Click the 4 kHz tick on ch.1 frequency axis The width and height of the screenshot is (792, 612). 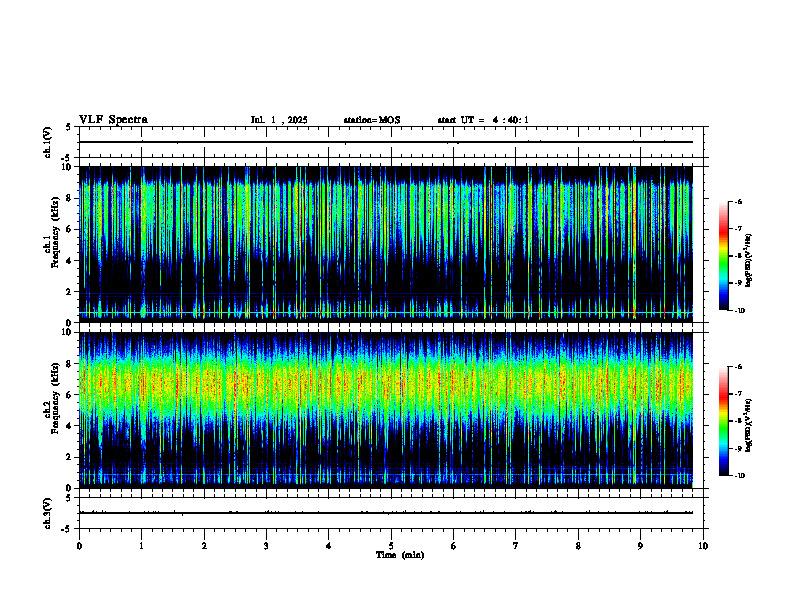coord(70,261)
